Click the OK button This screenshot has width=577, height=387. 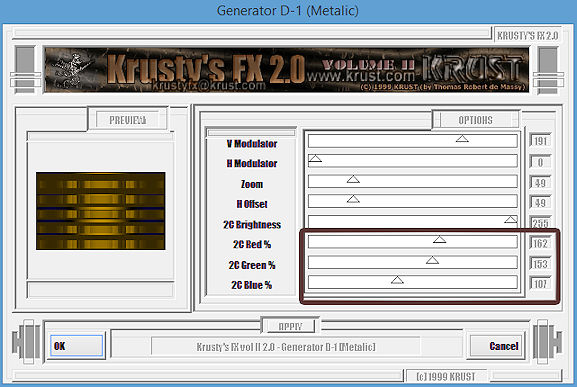[x=77, y=345]
